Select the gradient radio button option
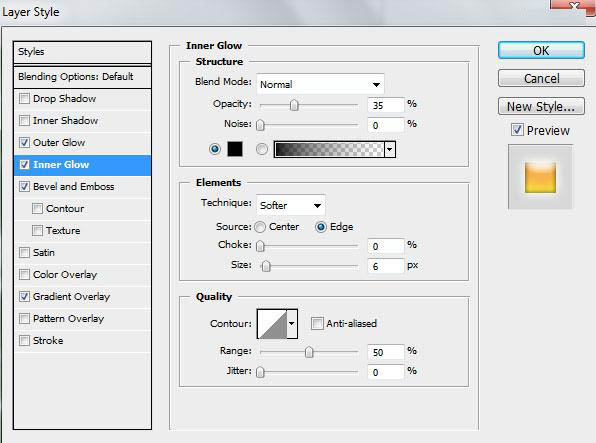The width and height of the screenshot is (596, 443). point(262,149)
